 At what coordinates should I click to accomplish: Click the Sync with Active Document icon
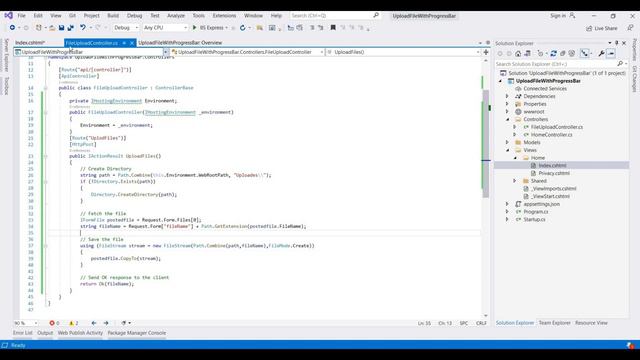coord(553,53)
